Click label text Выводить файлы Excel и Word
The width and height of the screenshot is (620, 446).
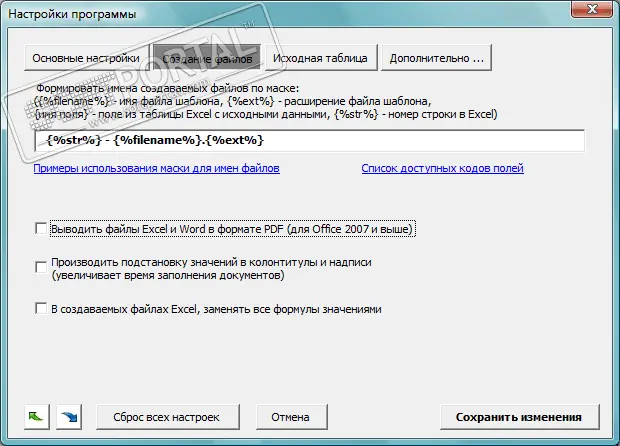tap(232, 229)
